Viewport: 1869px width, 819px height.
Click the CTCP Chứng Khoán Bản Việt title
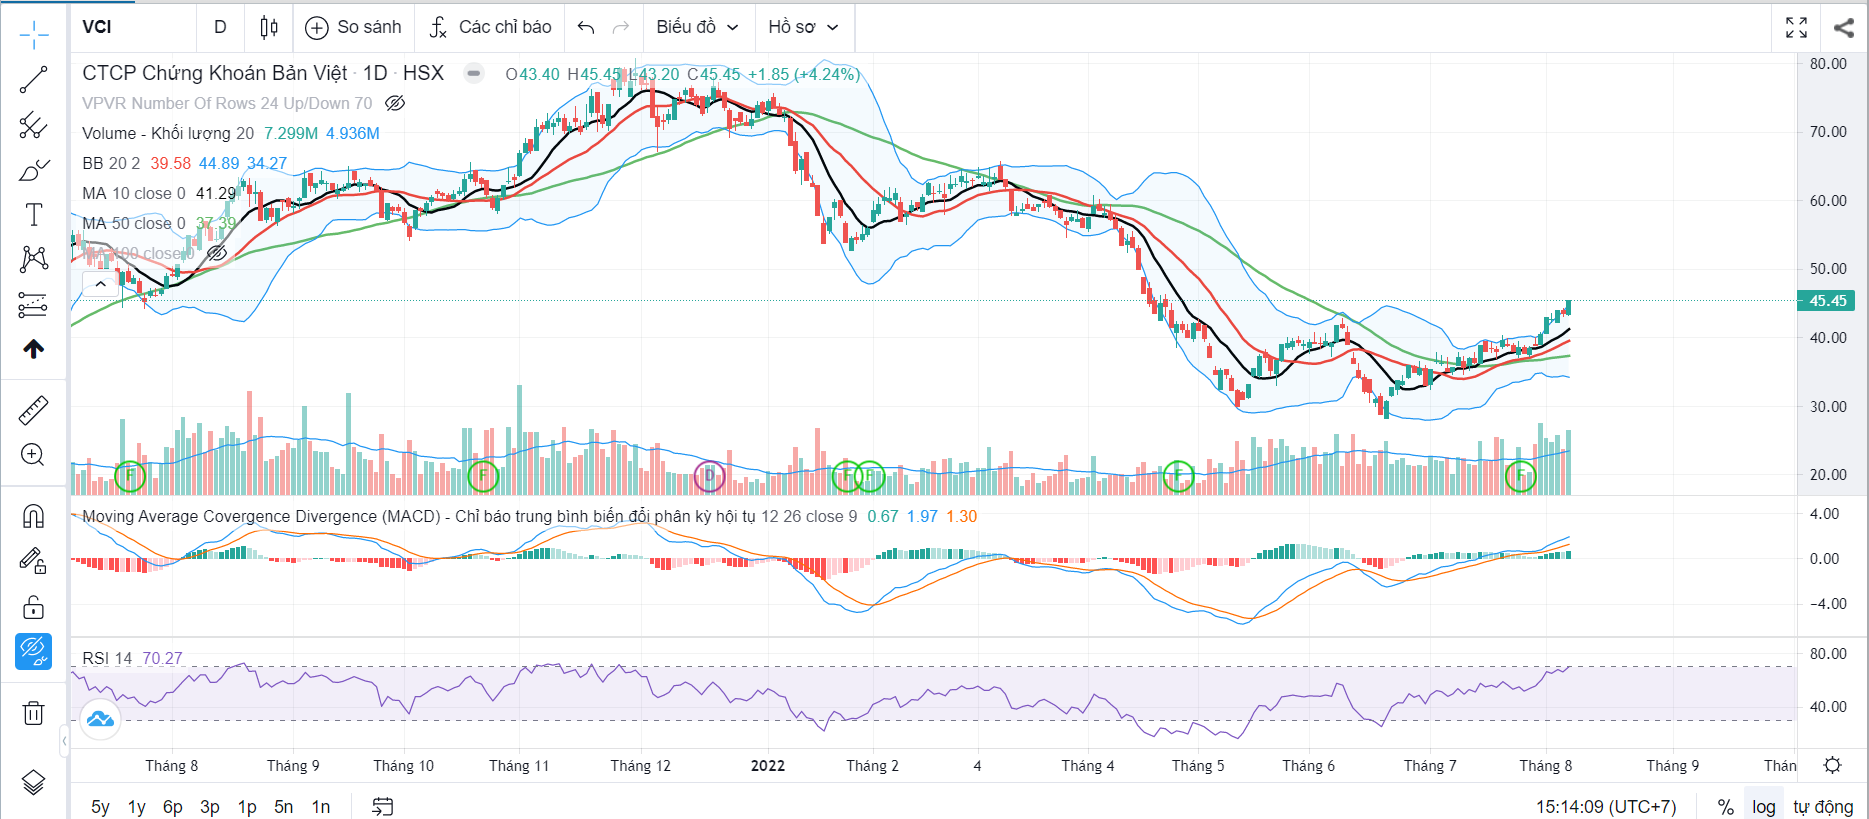click(215, 73)
